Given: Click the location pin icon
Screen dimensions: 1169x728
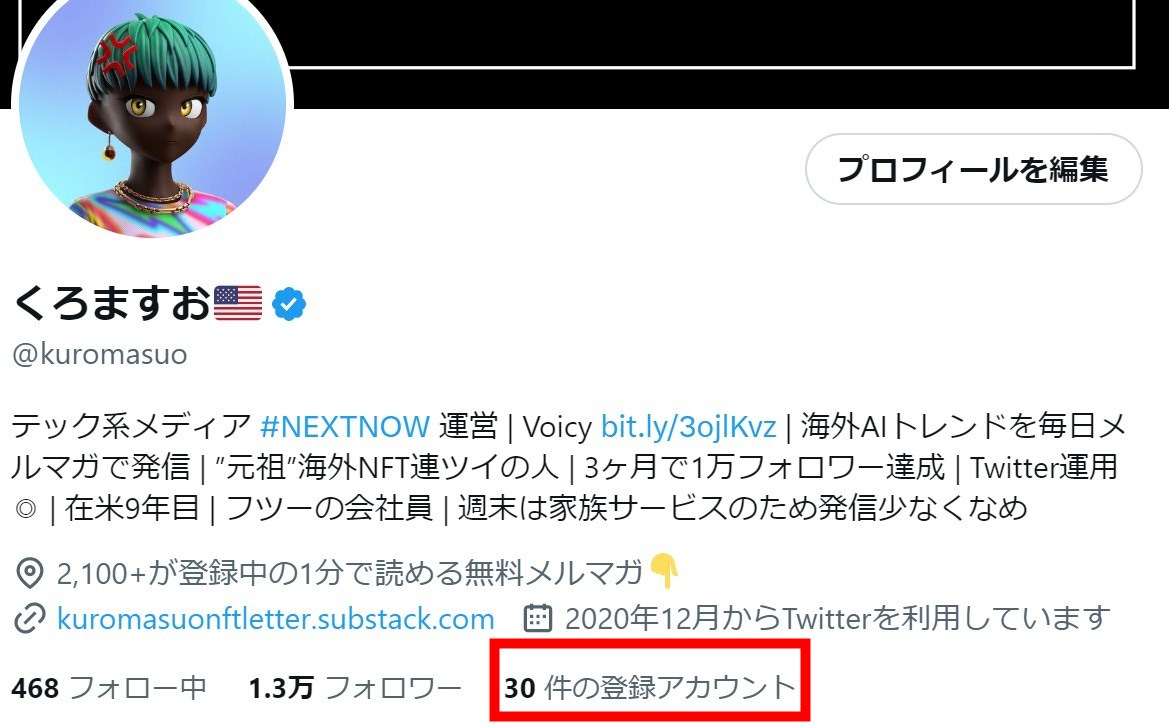Looking at the screenshot, I should click(x=30, y=573).
